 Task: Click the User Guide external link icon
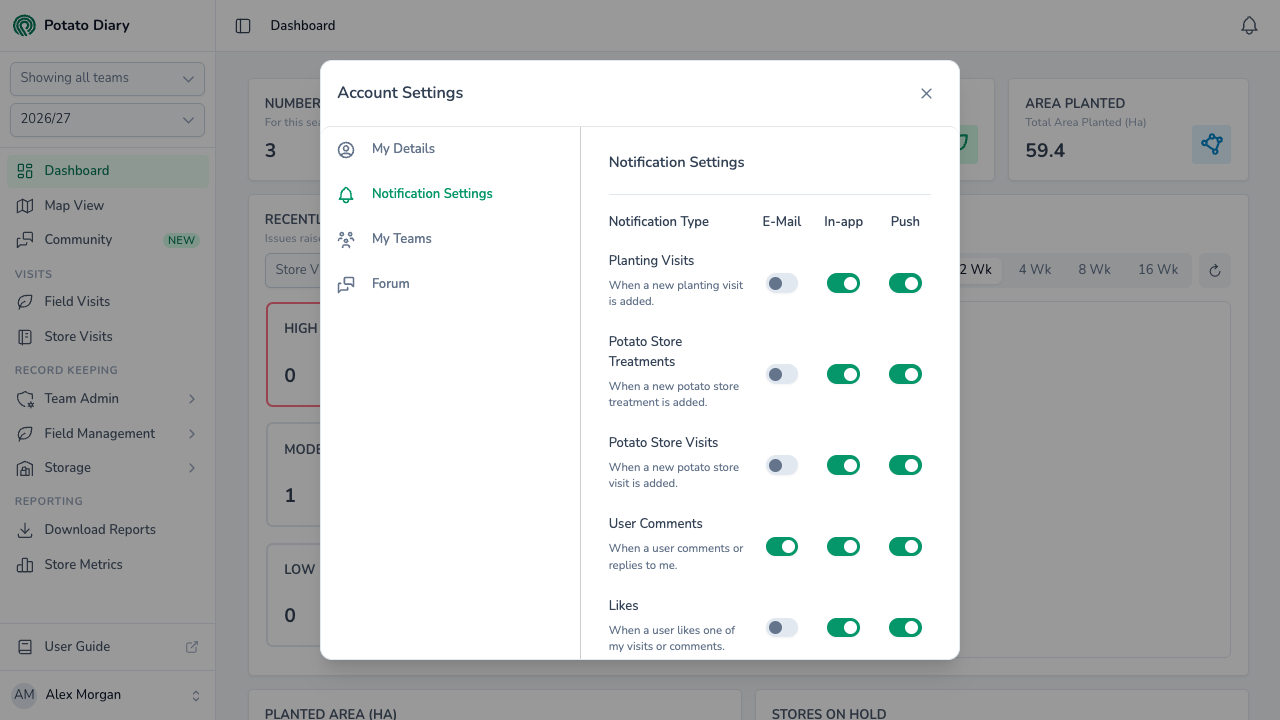[x=192, y=647]
